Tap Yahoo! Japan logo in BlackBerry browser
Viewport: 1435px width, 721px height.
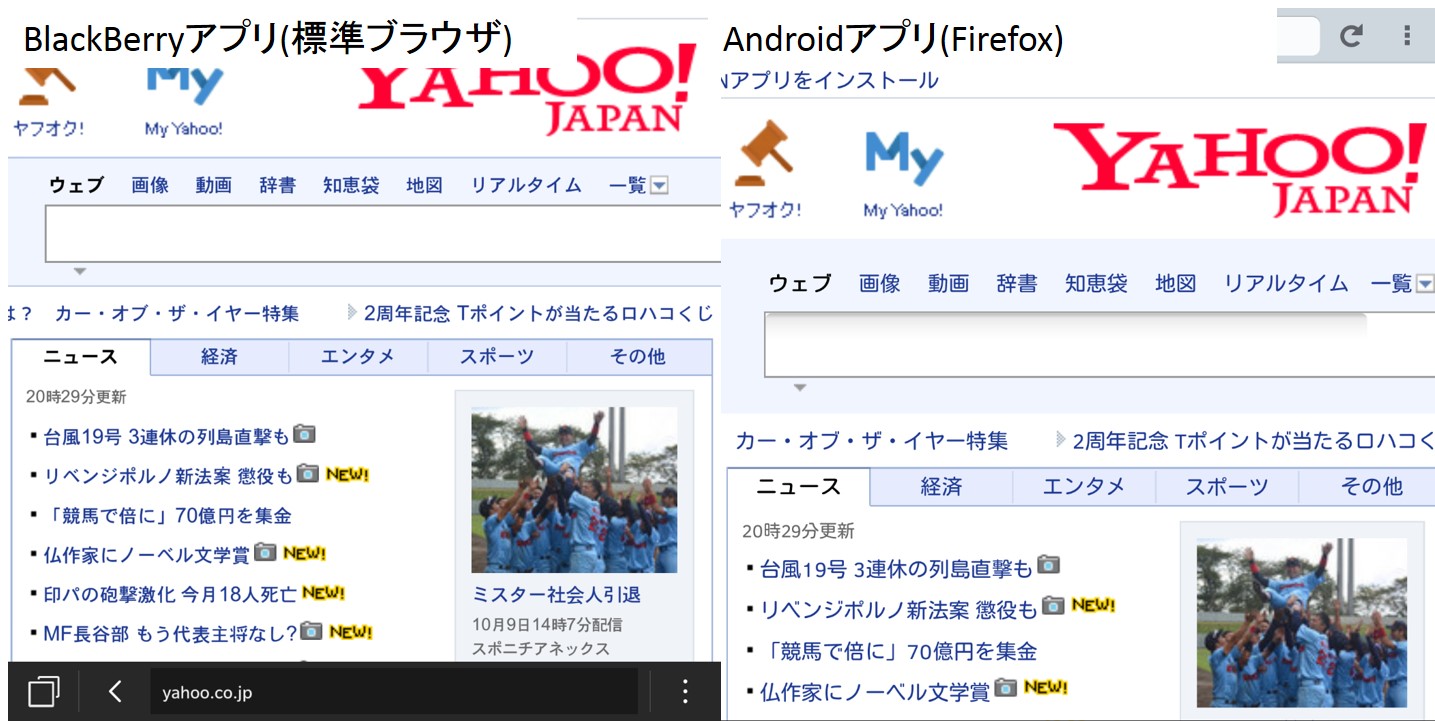pyautogui.click(x=528, y=89)
